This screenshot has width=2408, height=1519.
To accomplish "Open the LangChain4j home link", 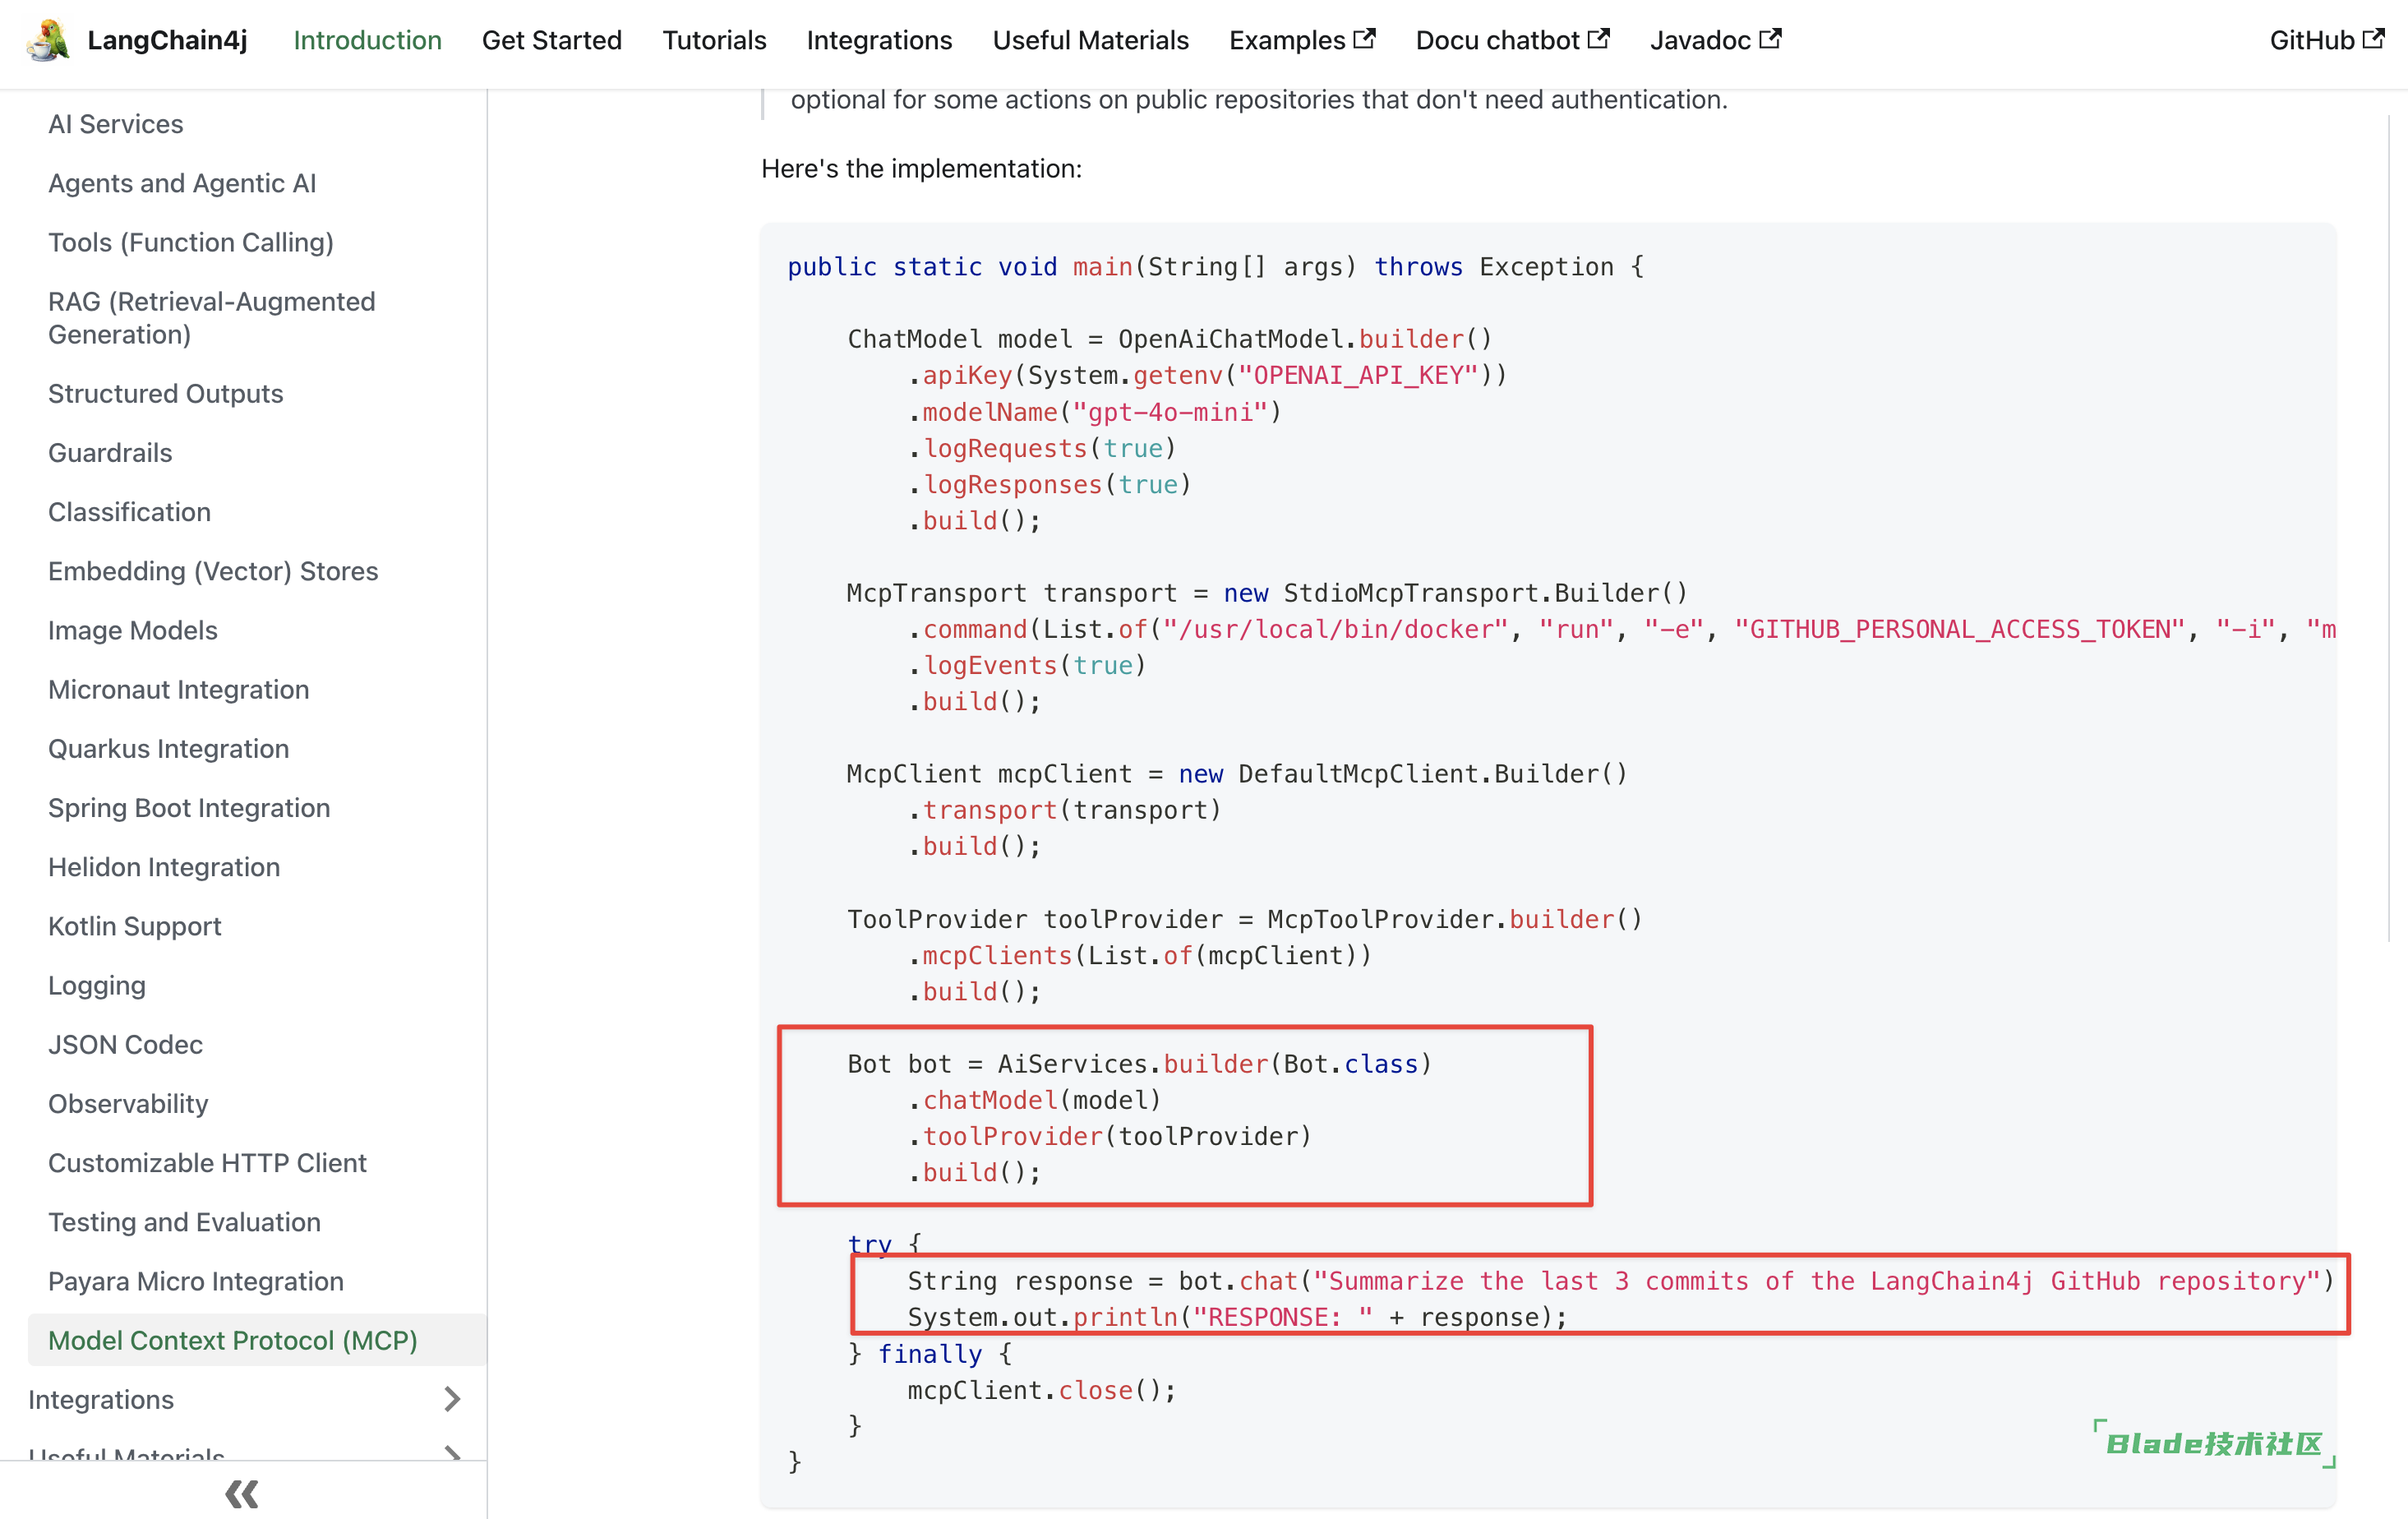I will coord(167,40).
